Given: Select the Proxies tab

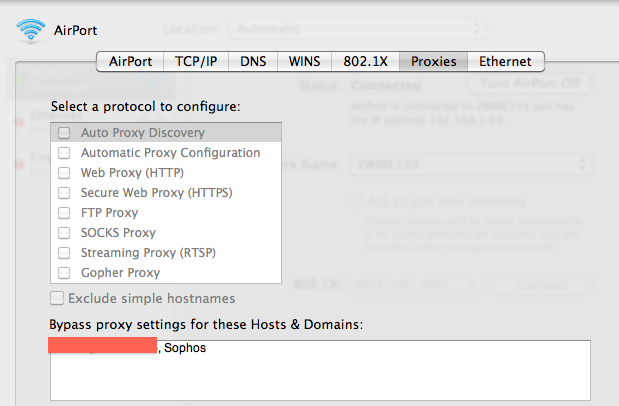Looking at the screenshot, I should [433, 62].
